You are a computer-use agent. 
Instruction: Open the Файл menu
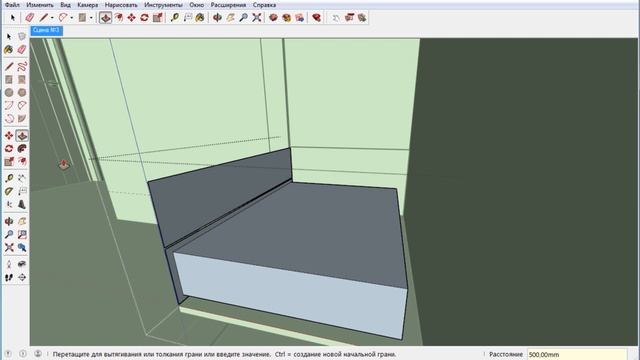(12, 5)
